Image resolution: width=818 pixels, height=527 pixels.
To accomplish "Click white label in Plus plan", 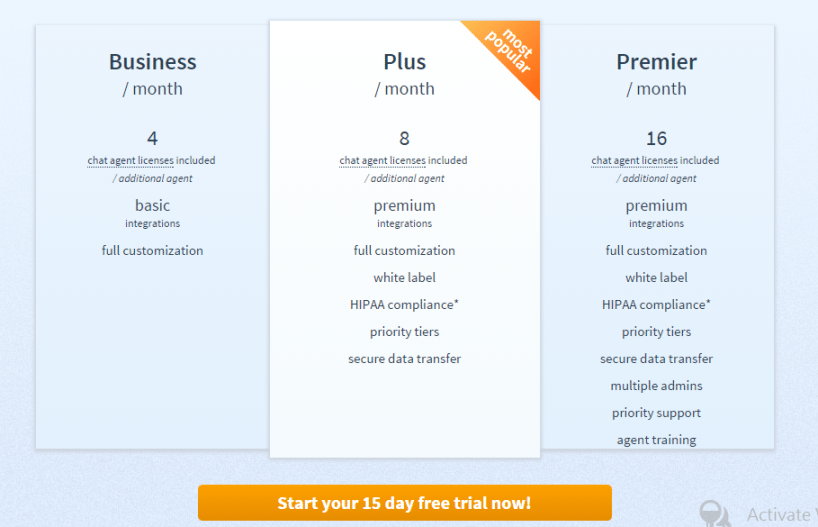I will (404, 278).
